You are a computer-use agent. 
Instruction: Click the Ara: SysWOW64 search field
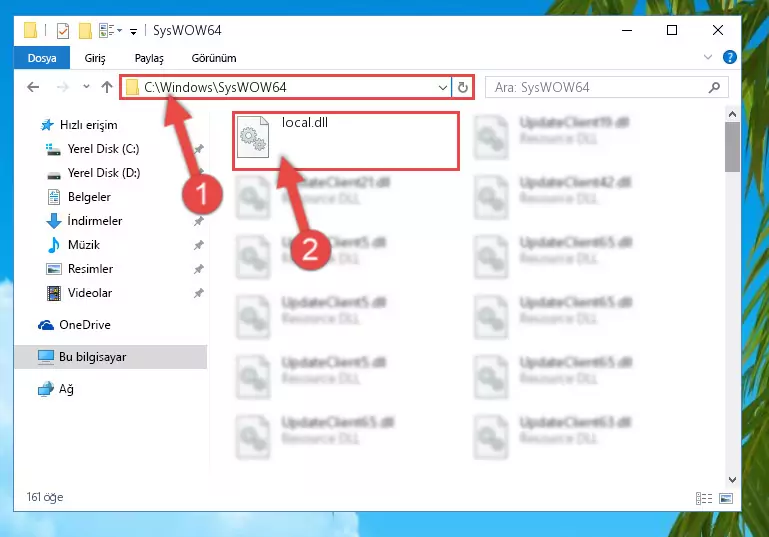click(x=607, y=87)
